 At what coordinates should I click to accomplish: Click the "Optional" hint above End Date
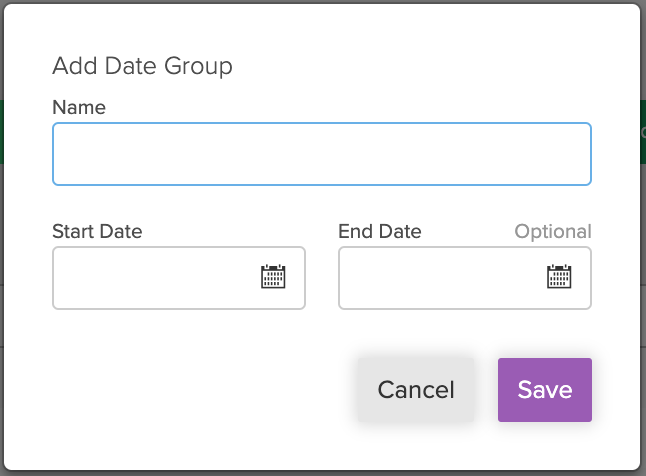click(x=553, y=231)
